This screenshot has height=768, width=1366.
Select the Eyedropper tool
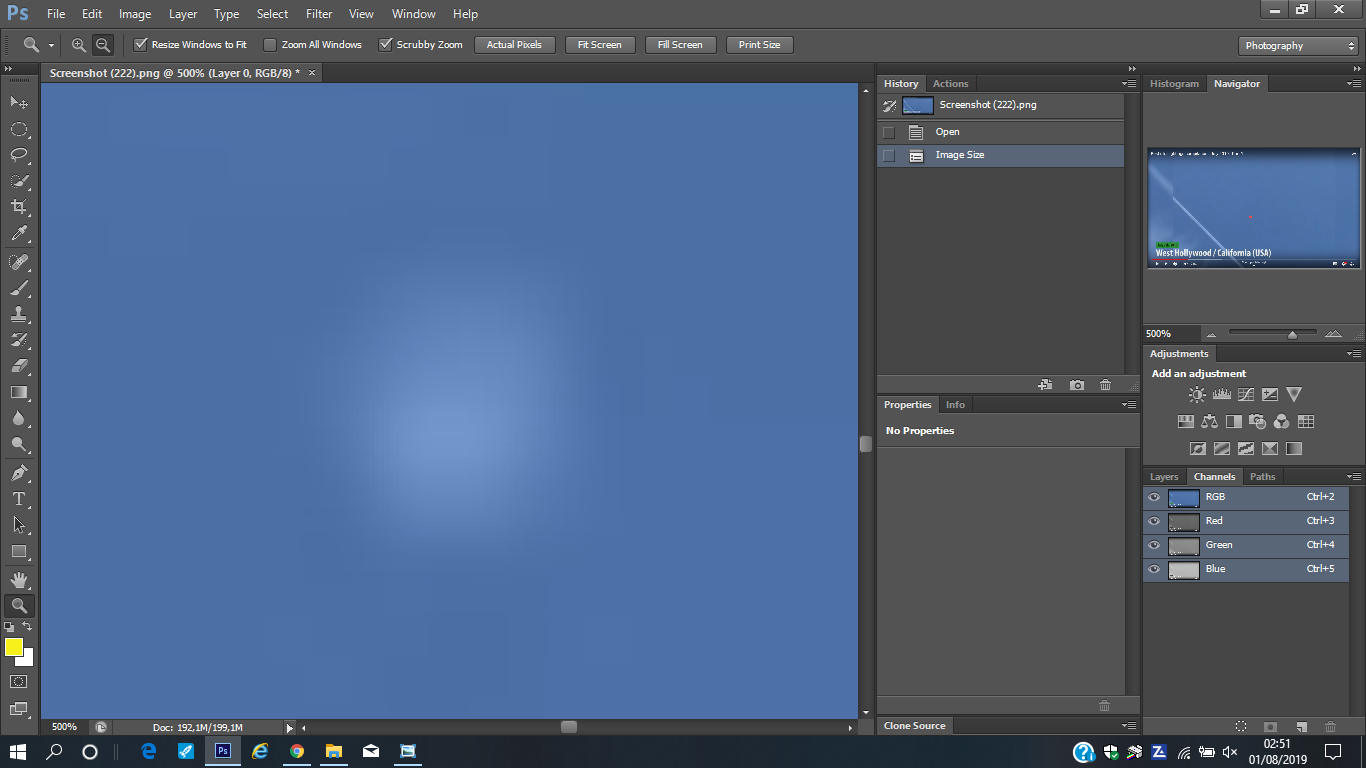[x=19, y=234]
